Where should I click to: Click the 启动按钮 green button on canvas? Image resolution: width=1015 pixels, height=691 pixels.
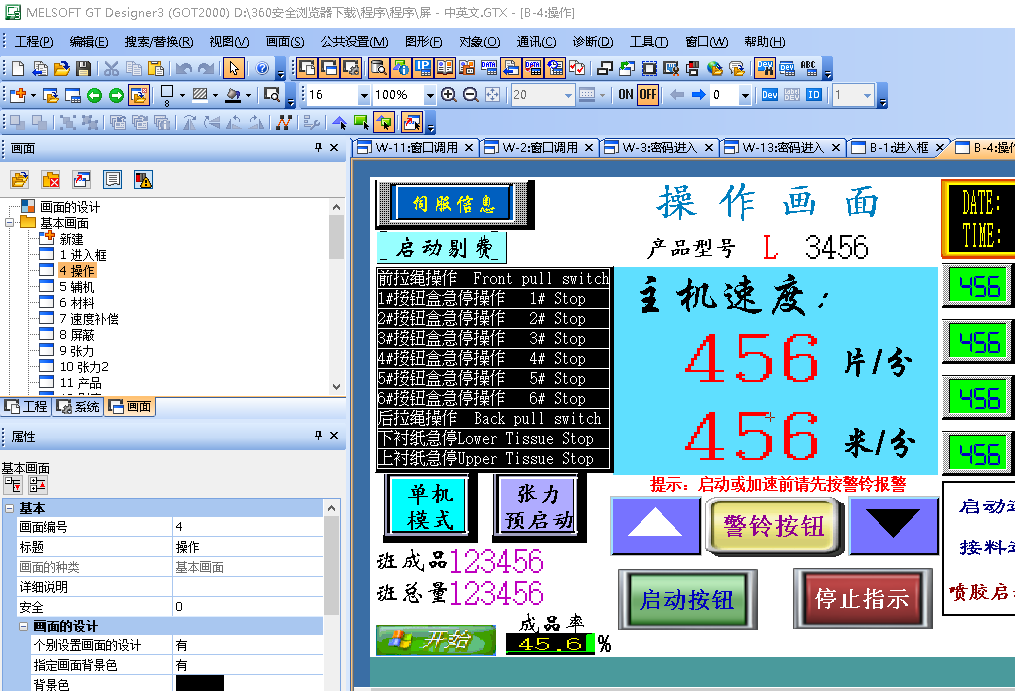click(x=686, y=599)
